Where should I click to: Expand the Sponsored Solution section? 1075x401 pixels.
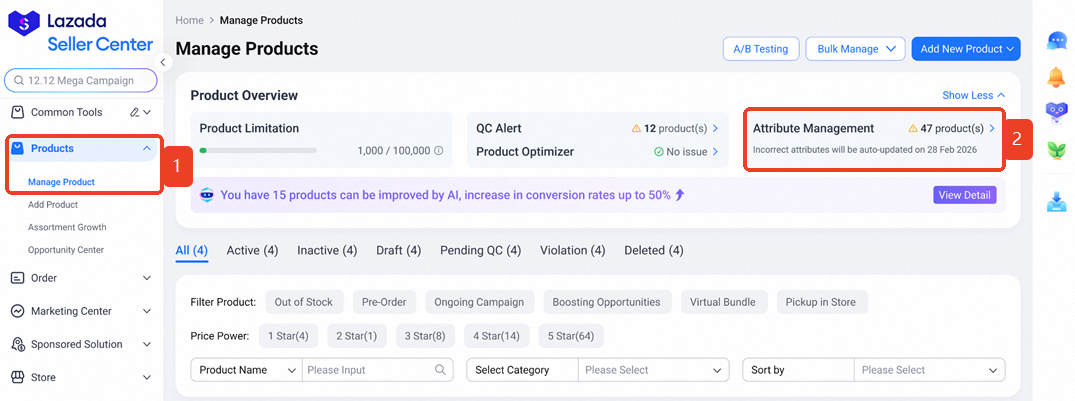coord(146,344)
